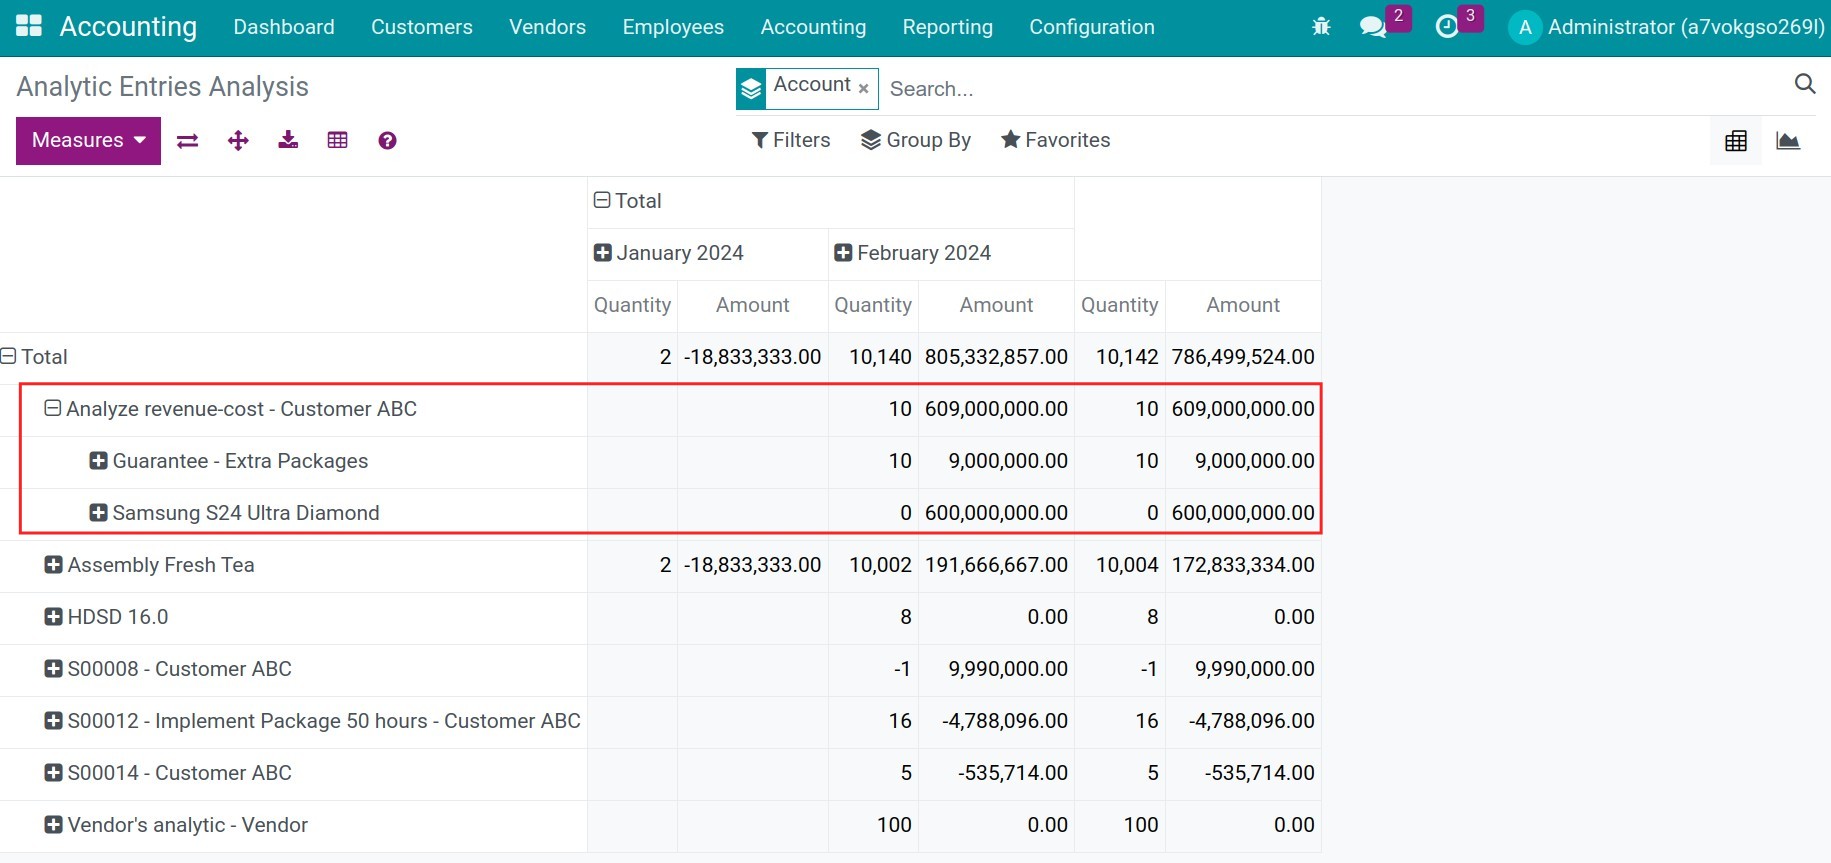Sort by February 2024 Amount header

pyautogui.click(x=997, y=305)
